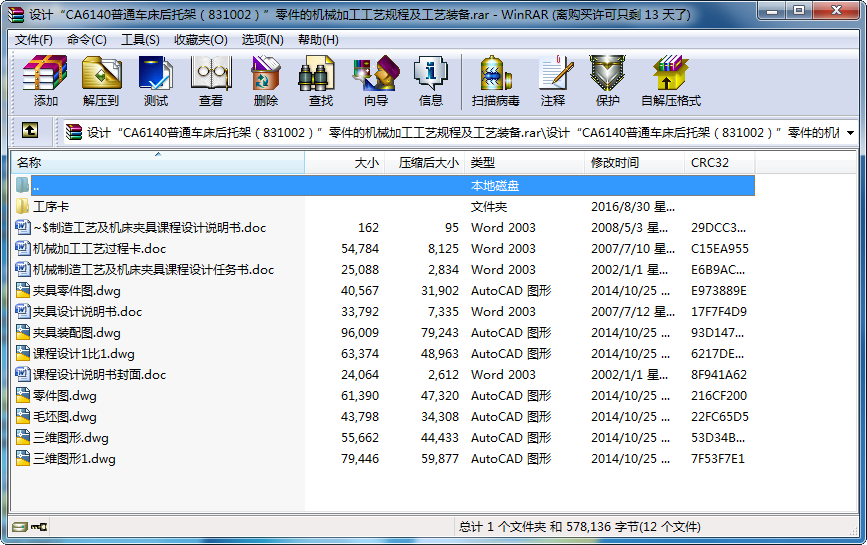
Task: Select 机械制造工艺及机床夹具课程设计任务书.doc
Action: pyautogui.click(x=154, y=270)
